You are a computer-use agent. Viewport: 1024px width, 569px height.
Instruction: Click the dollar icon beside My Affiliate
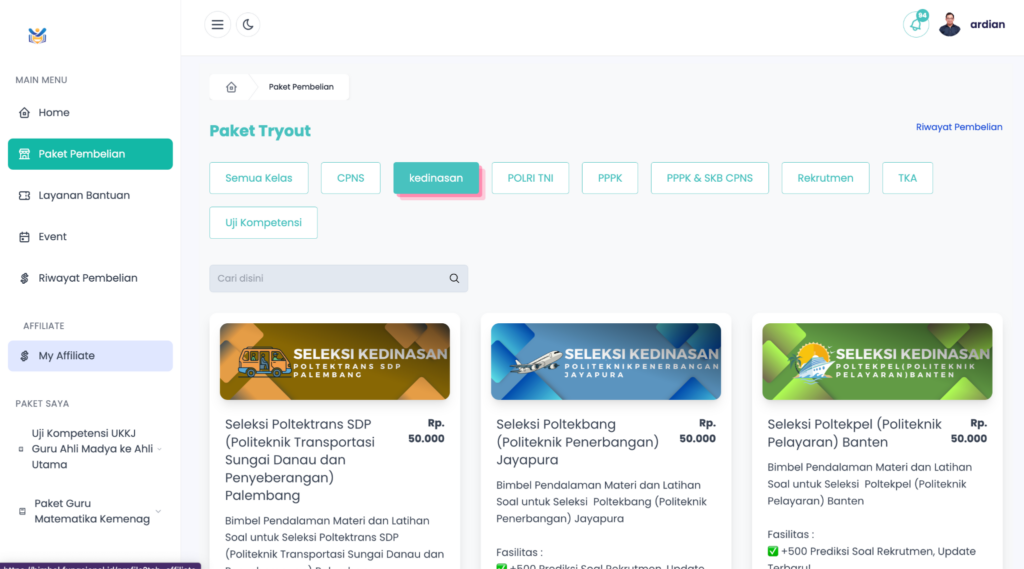point(24,356)
